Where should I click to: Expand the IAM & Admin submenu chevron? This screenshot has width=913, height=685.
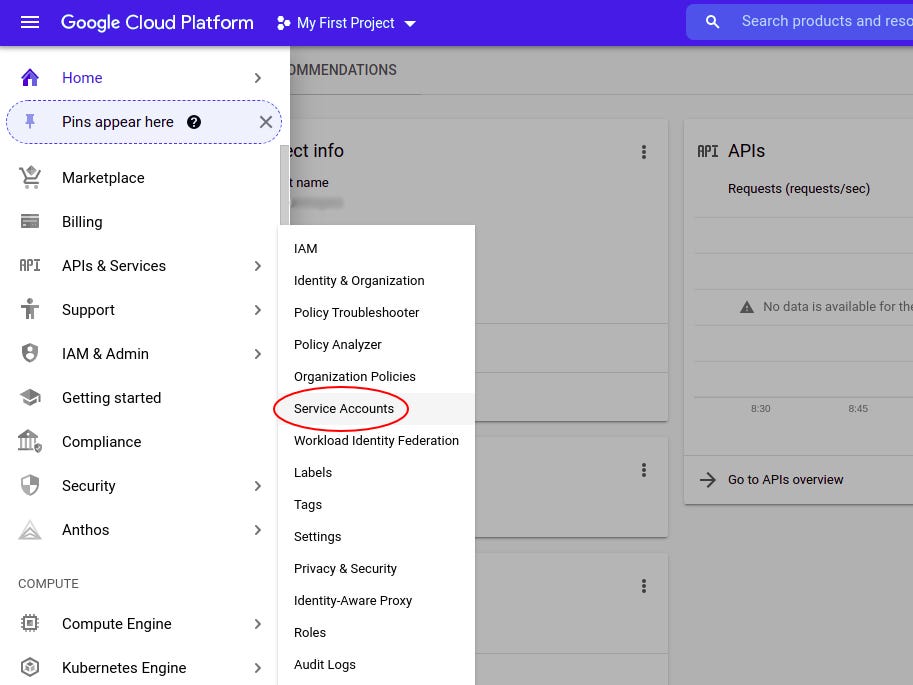257,354
